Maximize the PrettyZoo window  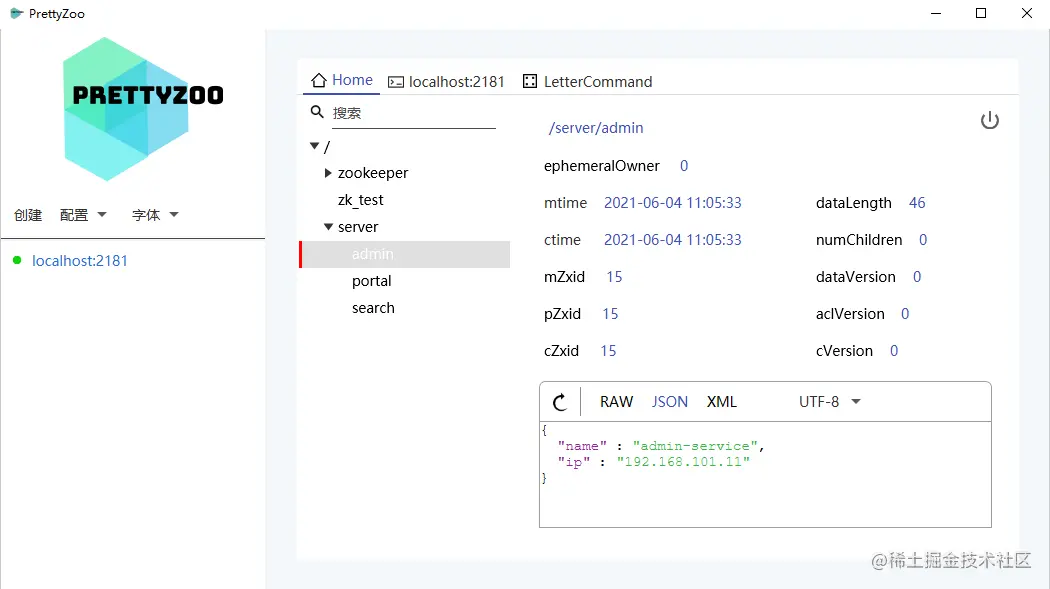click(981, 13)
